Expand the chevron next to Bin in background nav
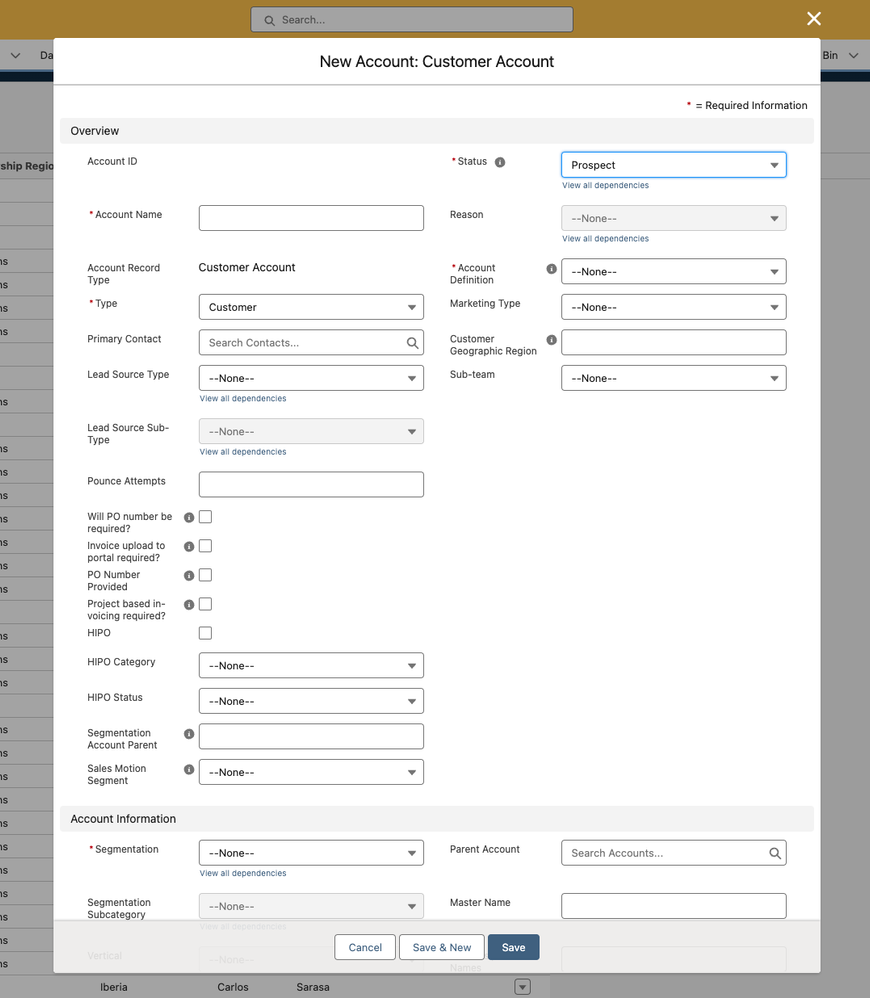 point(853,55)
